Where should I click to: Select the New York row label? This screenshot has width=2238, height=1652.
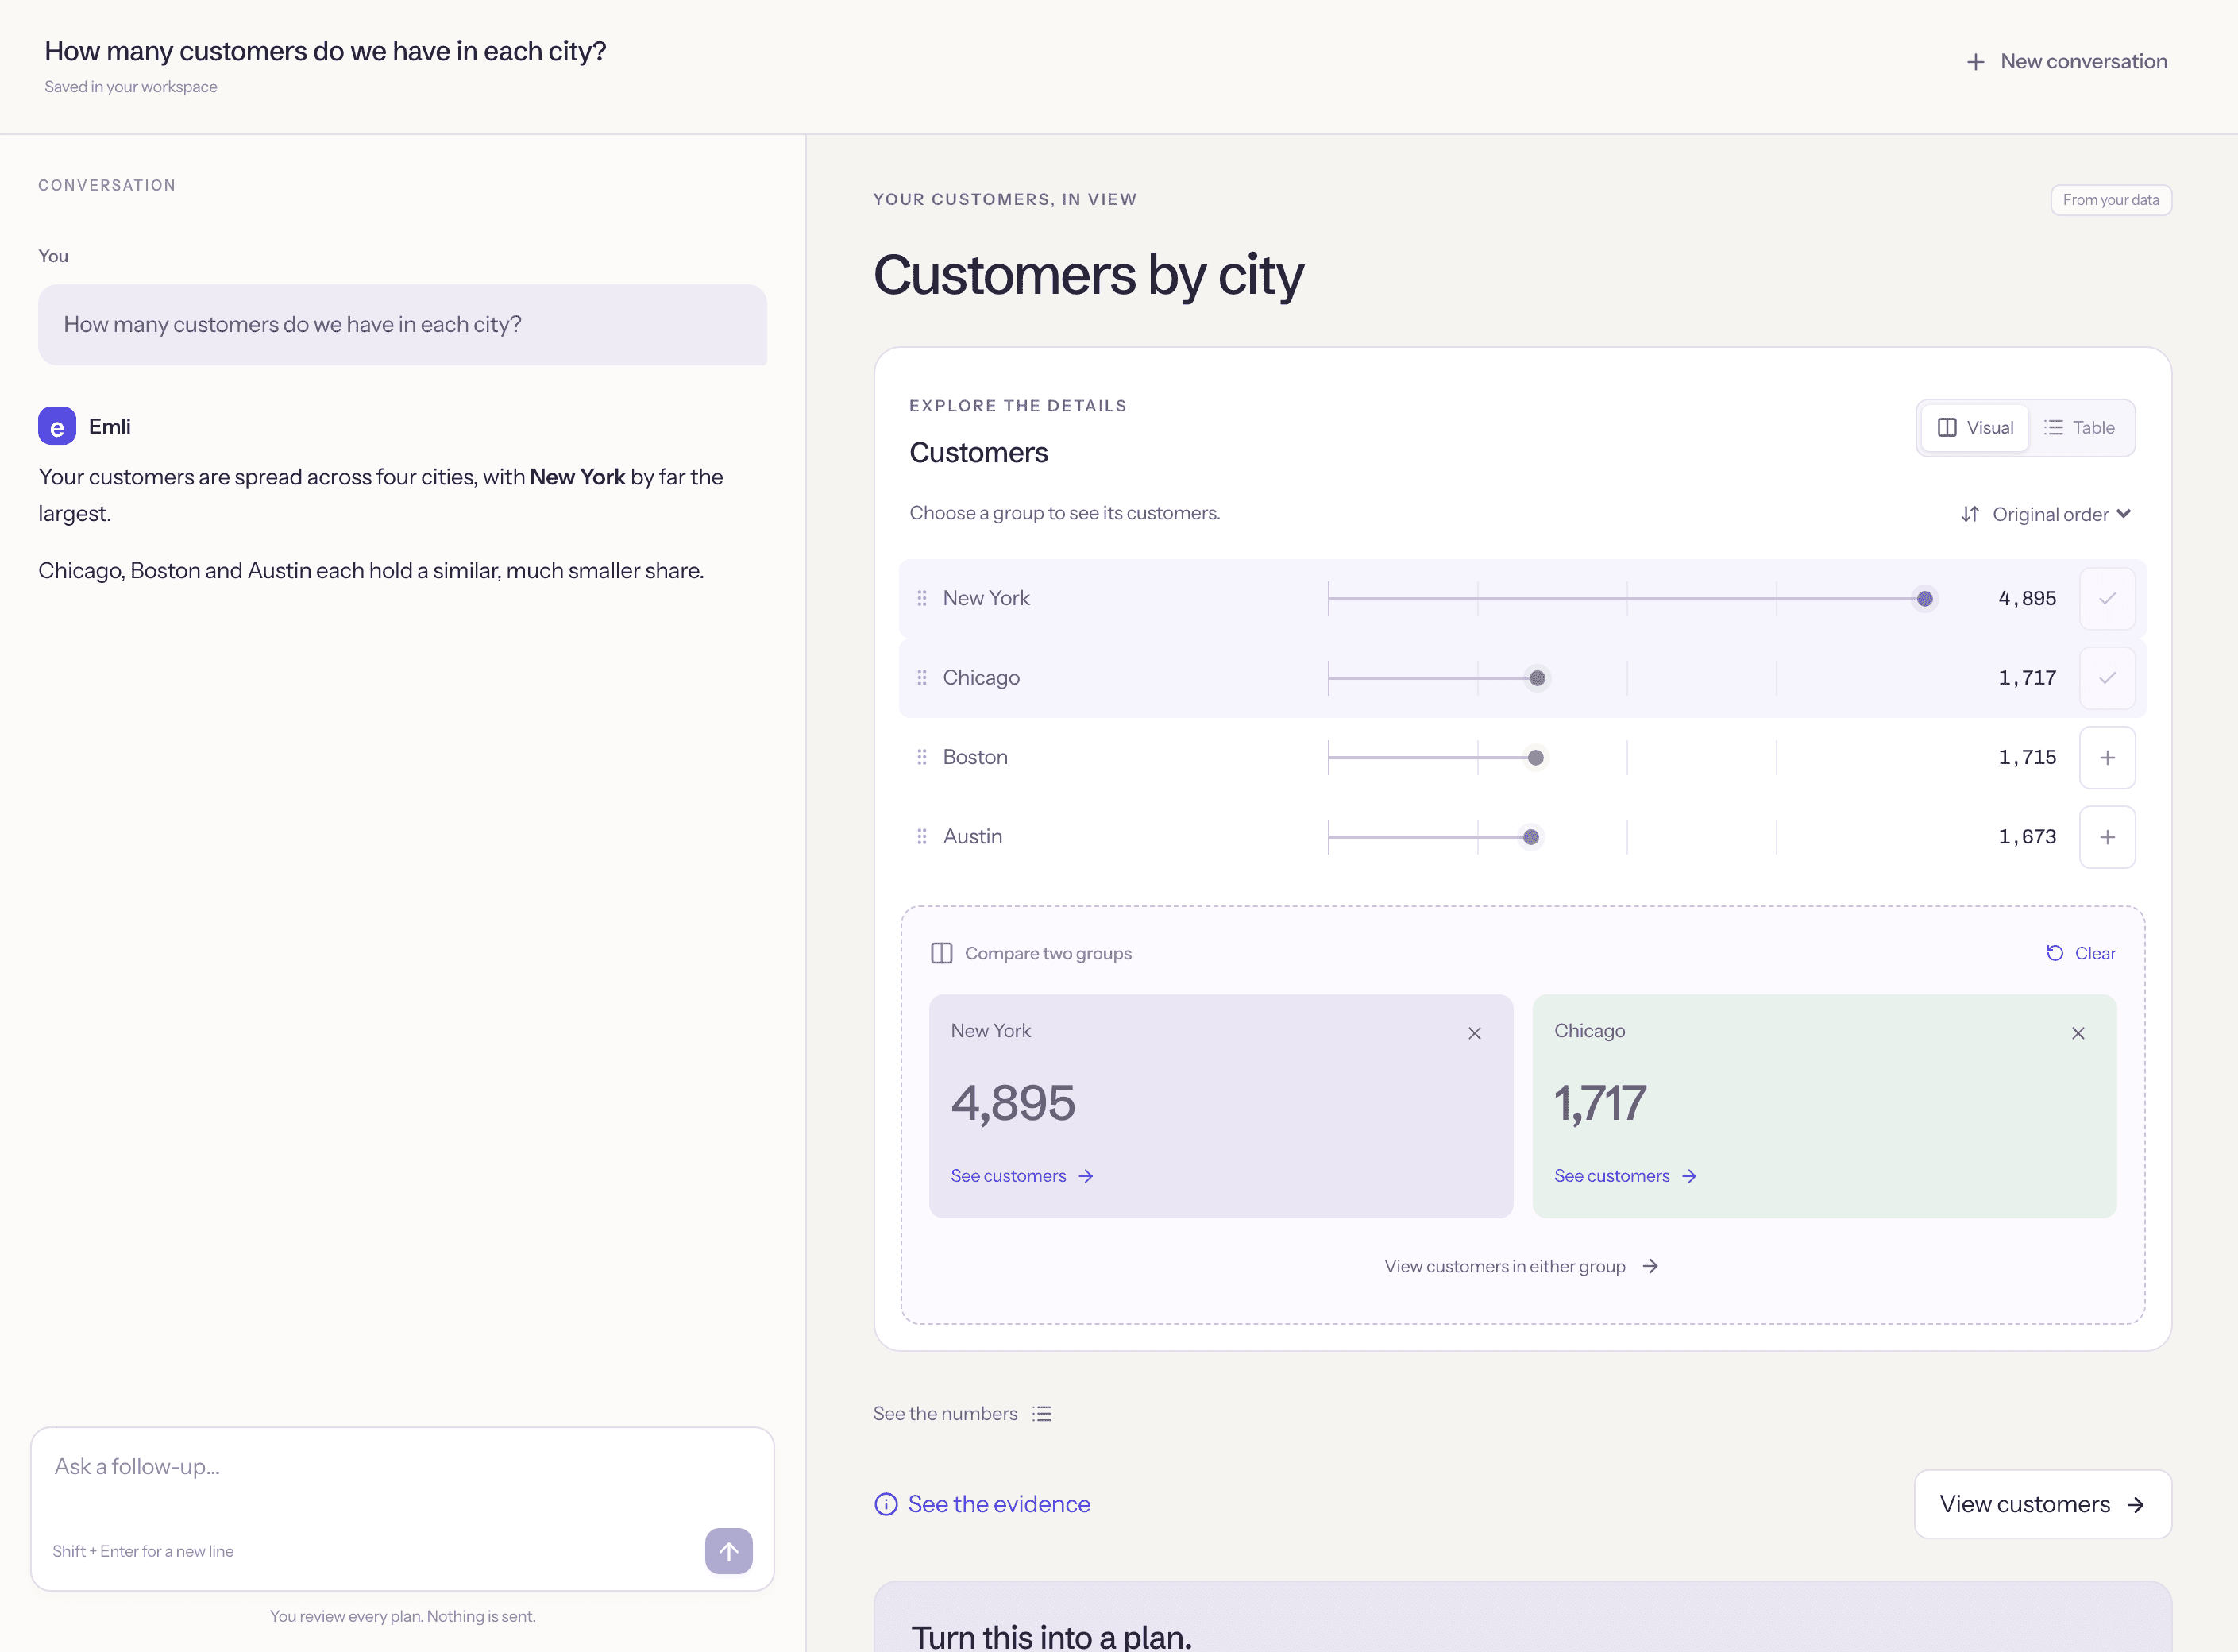click(985, 598)
